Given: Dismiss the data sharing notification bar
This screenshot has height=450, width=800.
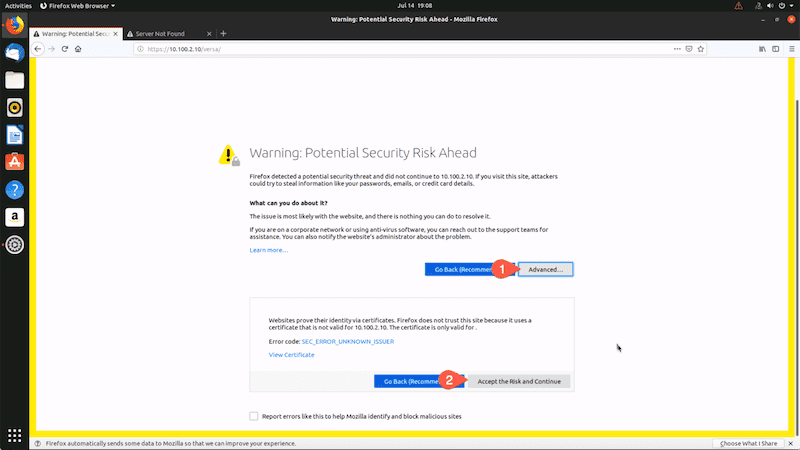Looking at the screenshot, I should 790,443.
